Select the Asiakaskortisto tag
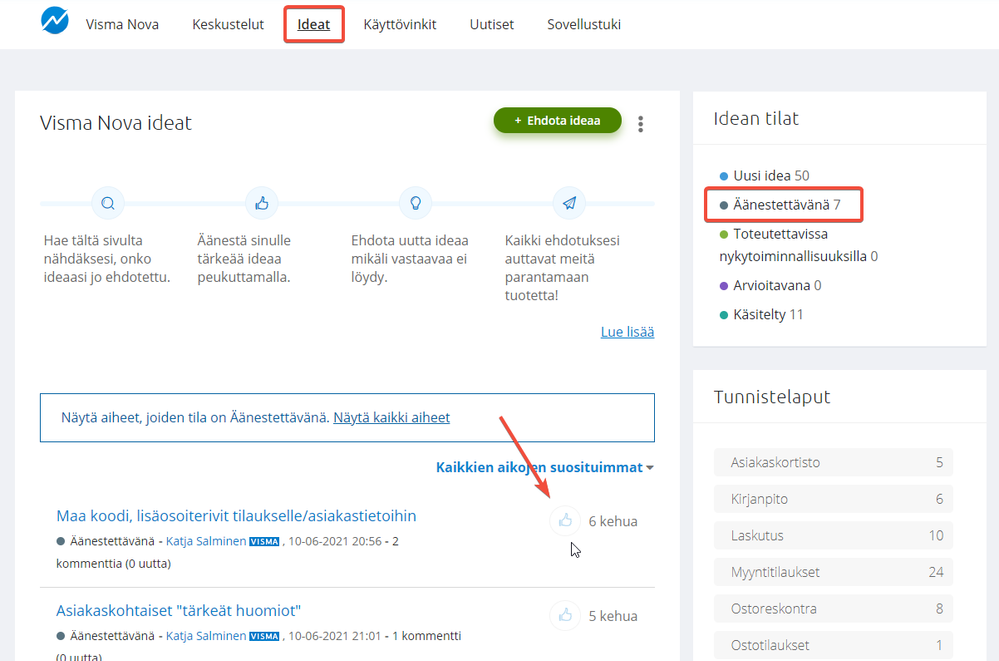Image resolution: width=999 pixels, height=661 pixels. (x=833, y=462)
